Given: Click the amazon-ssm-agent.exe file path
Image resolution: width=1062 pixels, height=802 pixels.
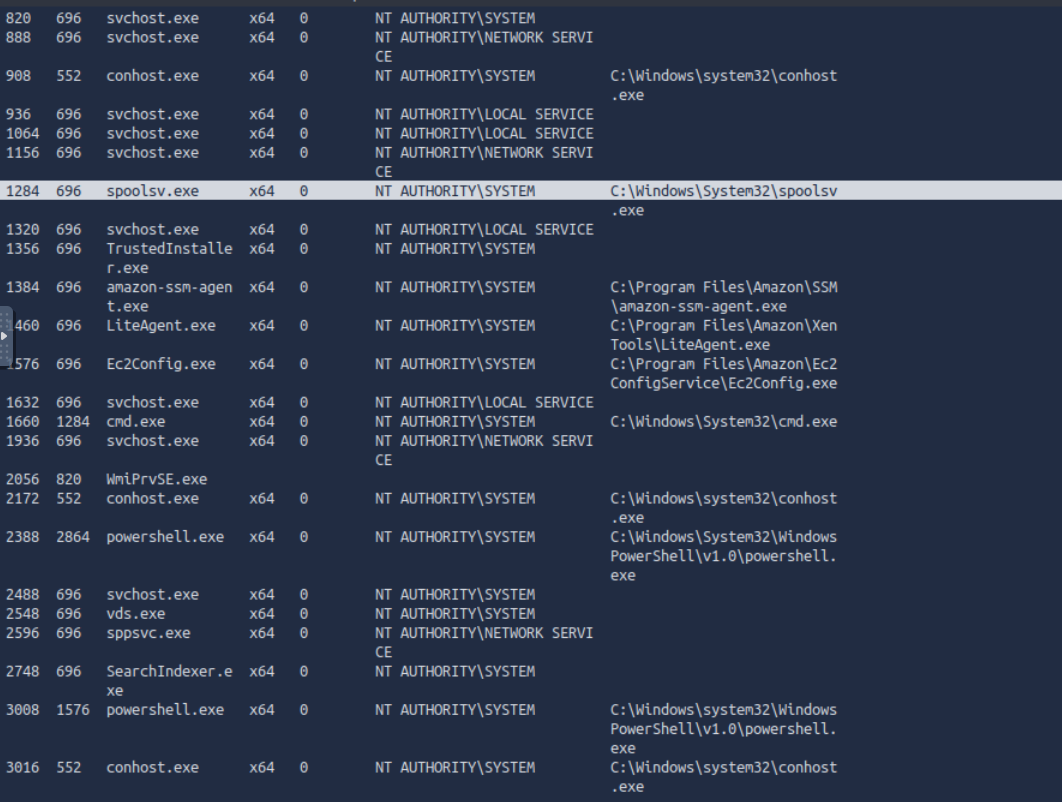Looking at the screenshot, I should tap(723, 297).
